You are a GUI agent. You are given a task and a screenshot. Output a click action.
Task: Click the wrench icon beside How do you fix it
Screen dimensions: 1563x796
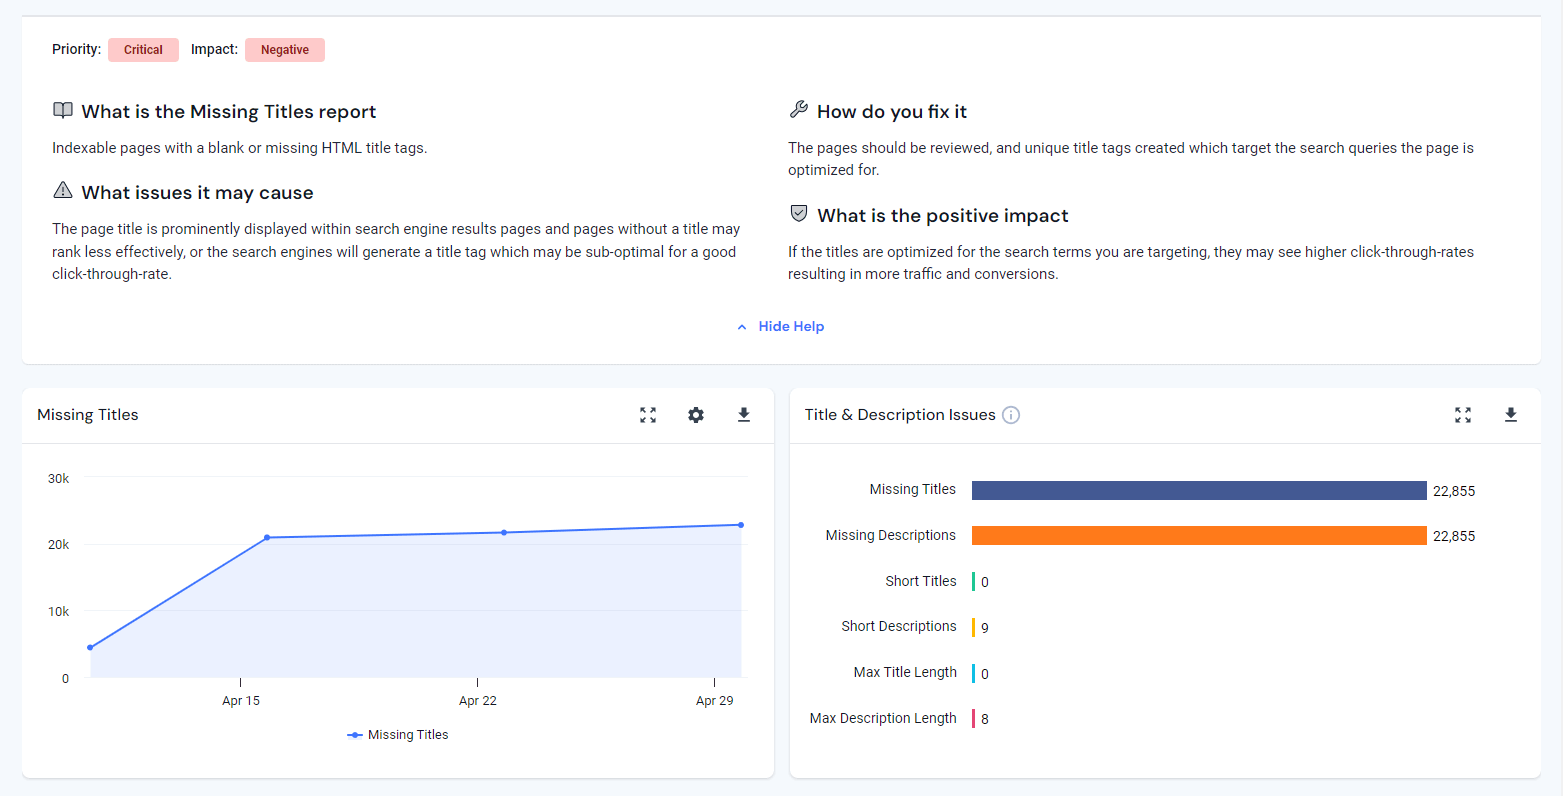point(798,110)
